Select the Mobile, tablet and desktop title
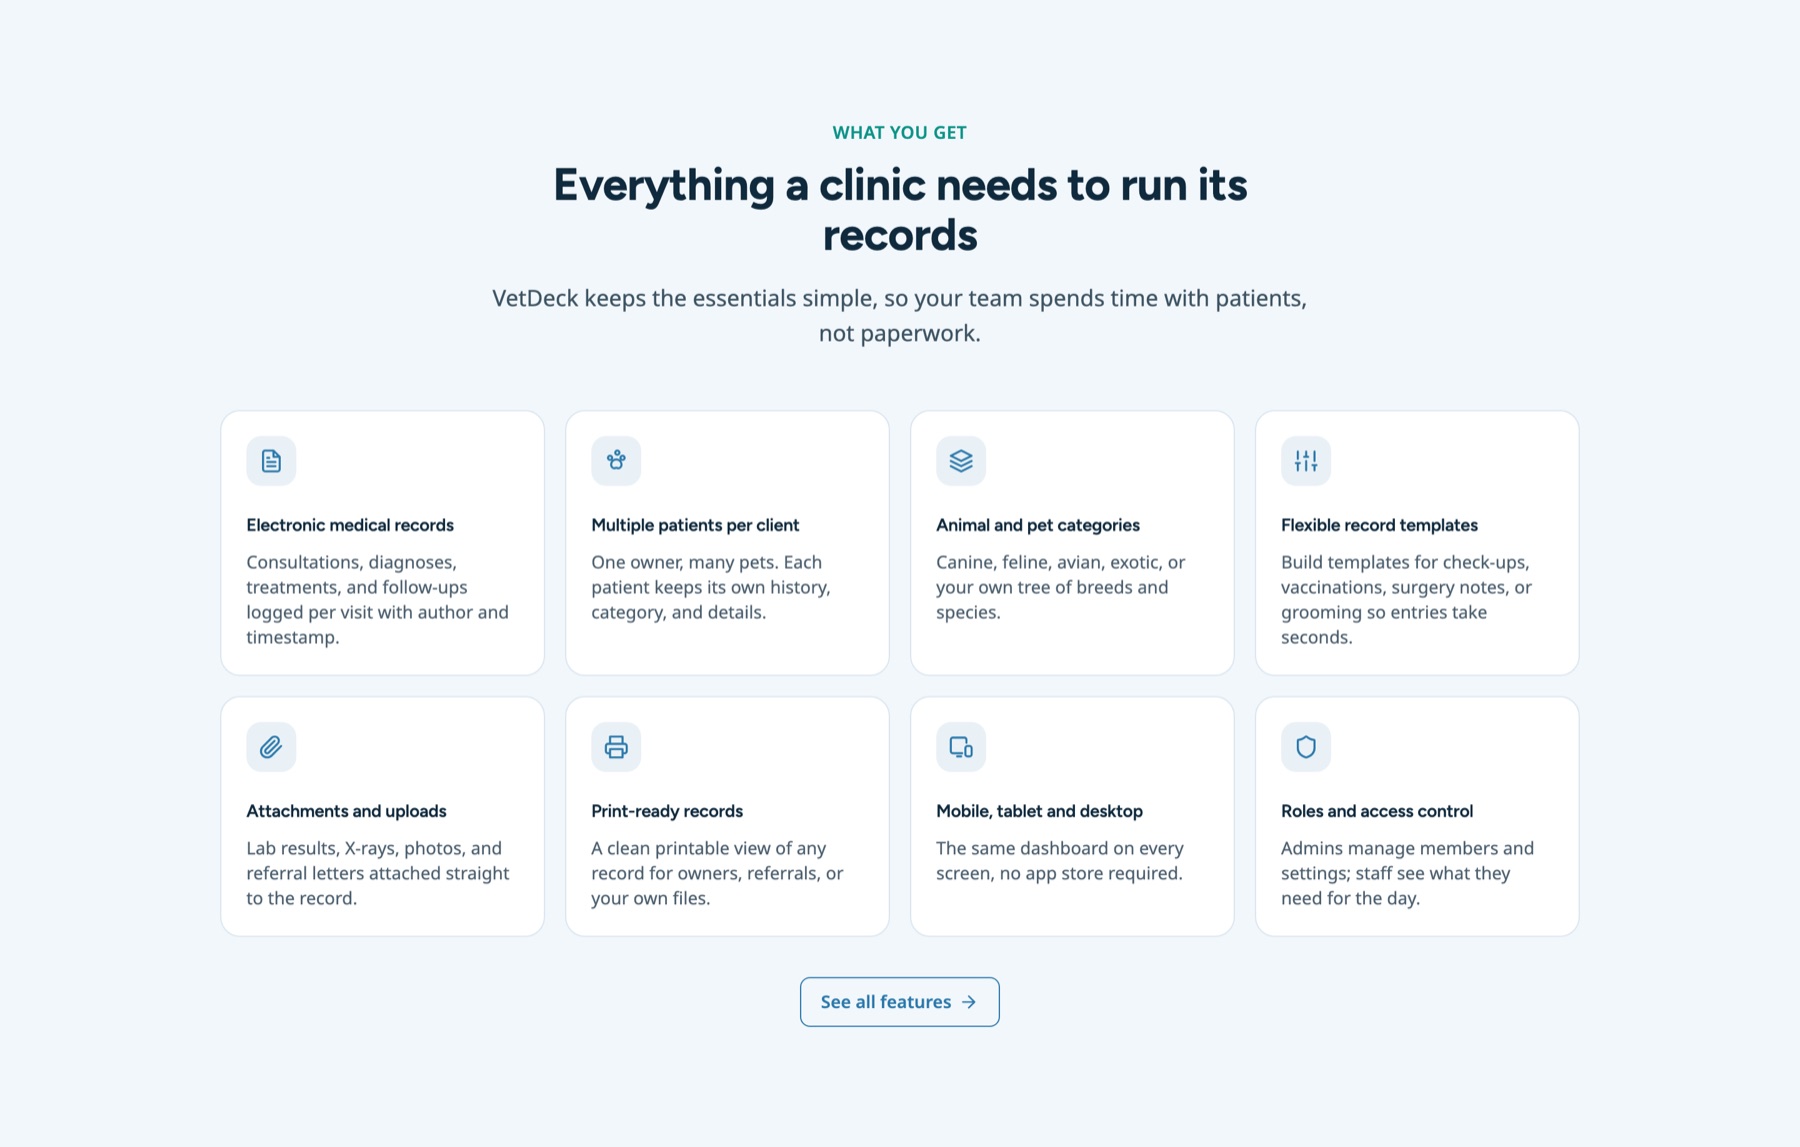1800x1147 pixels. pos(1039,811)
